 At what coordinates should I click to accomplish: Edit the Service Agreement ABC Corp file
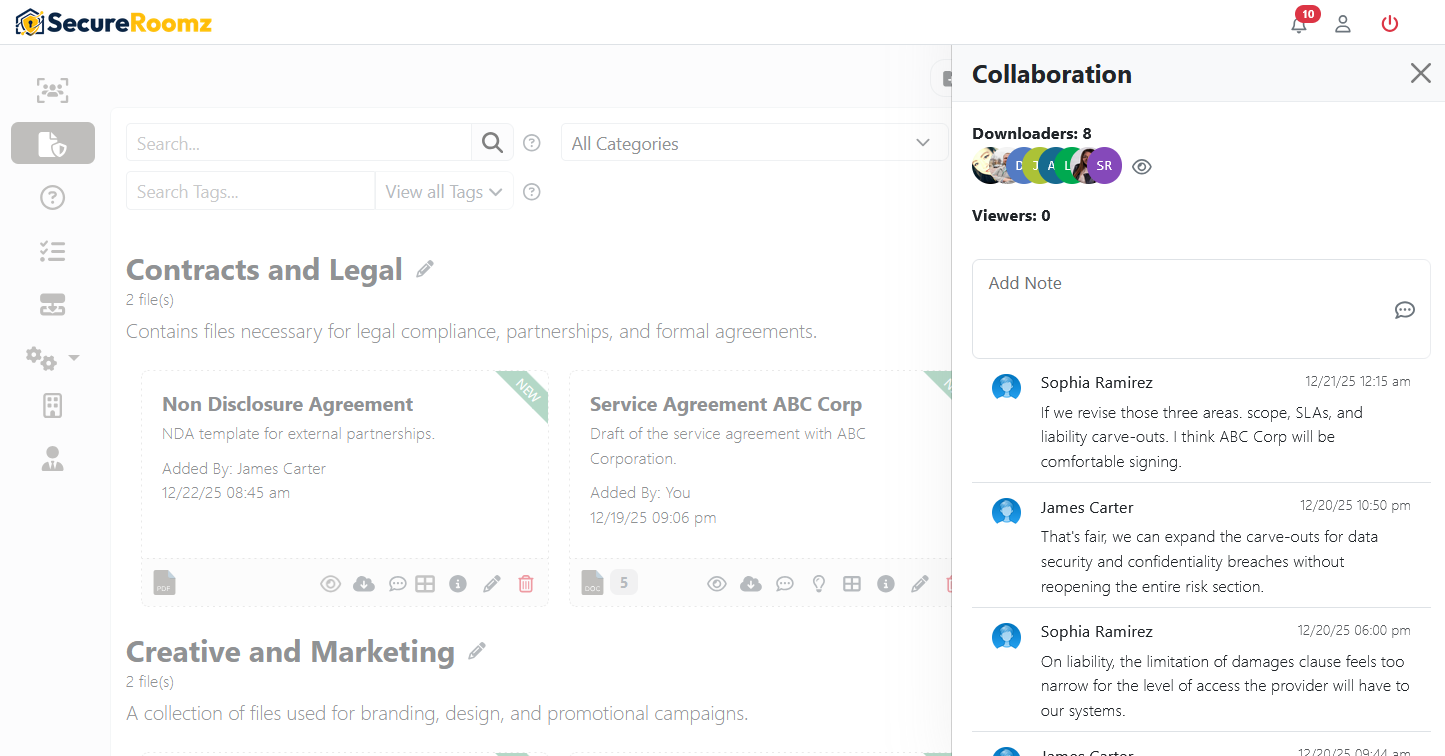pos(919,584)
